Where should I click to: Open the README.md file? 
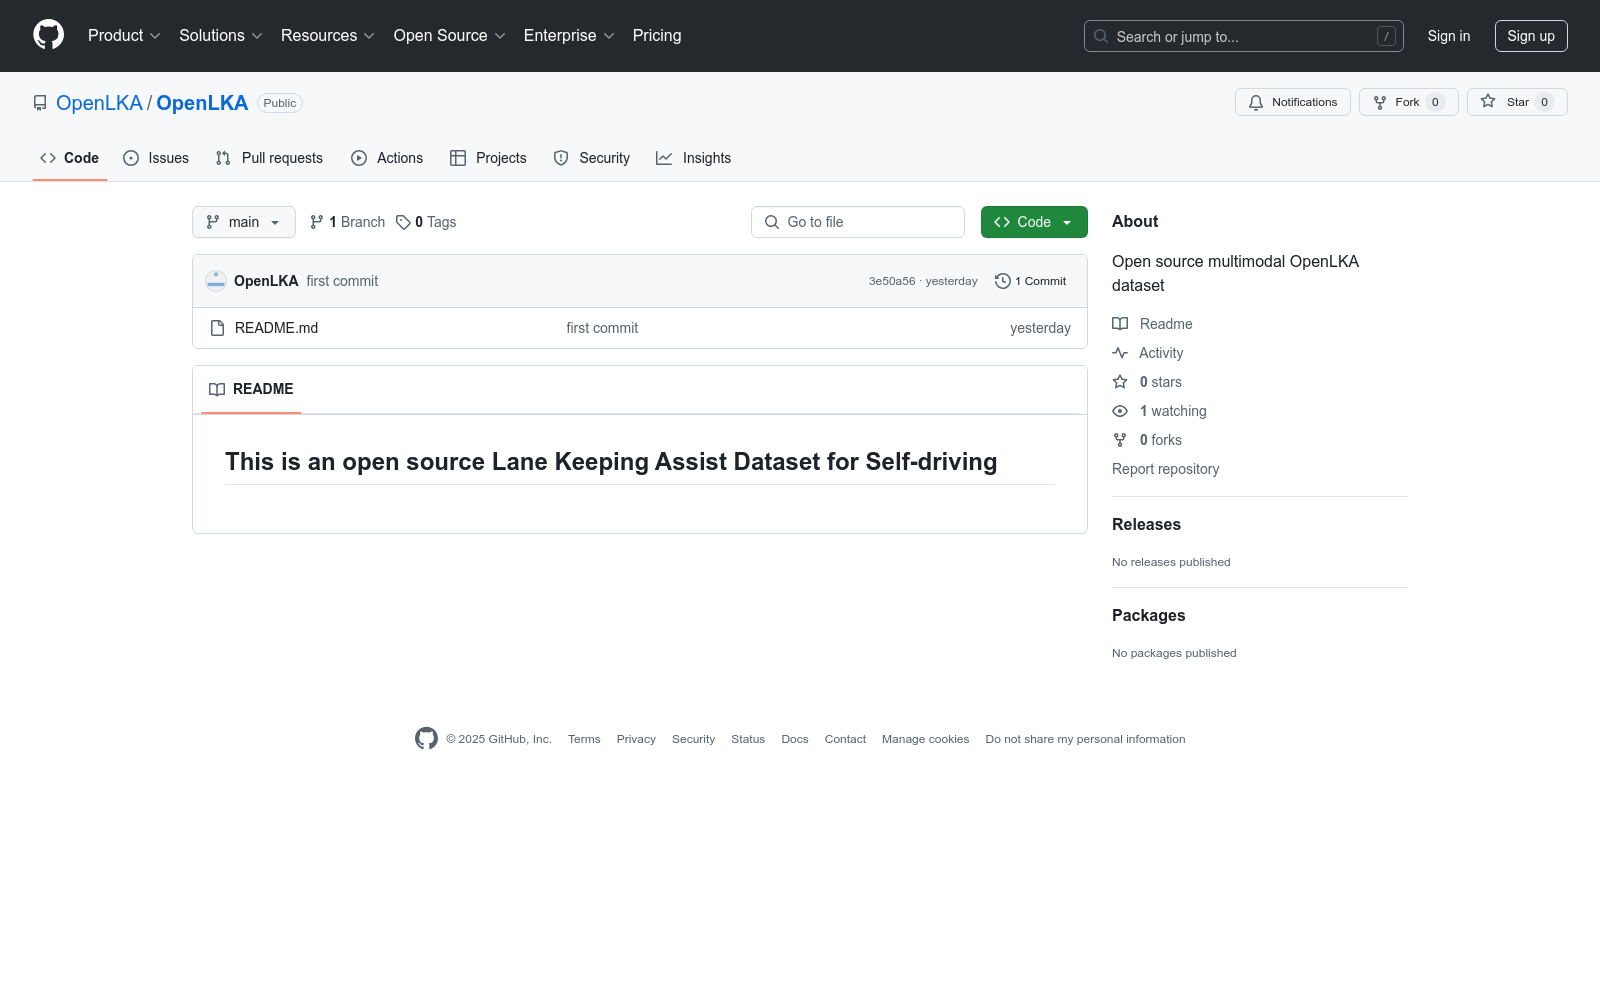[x=276, y=328]
